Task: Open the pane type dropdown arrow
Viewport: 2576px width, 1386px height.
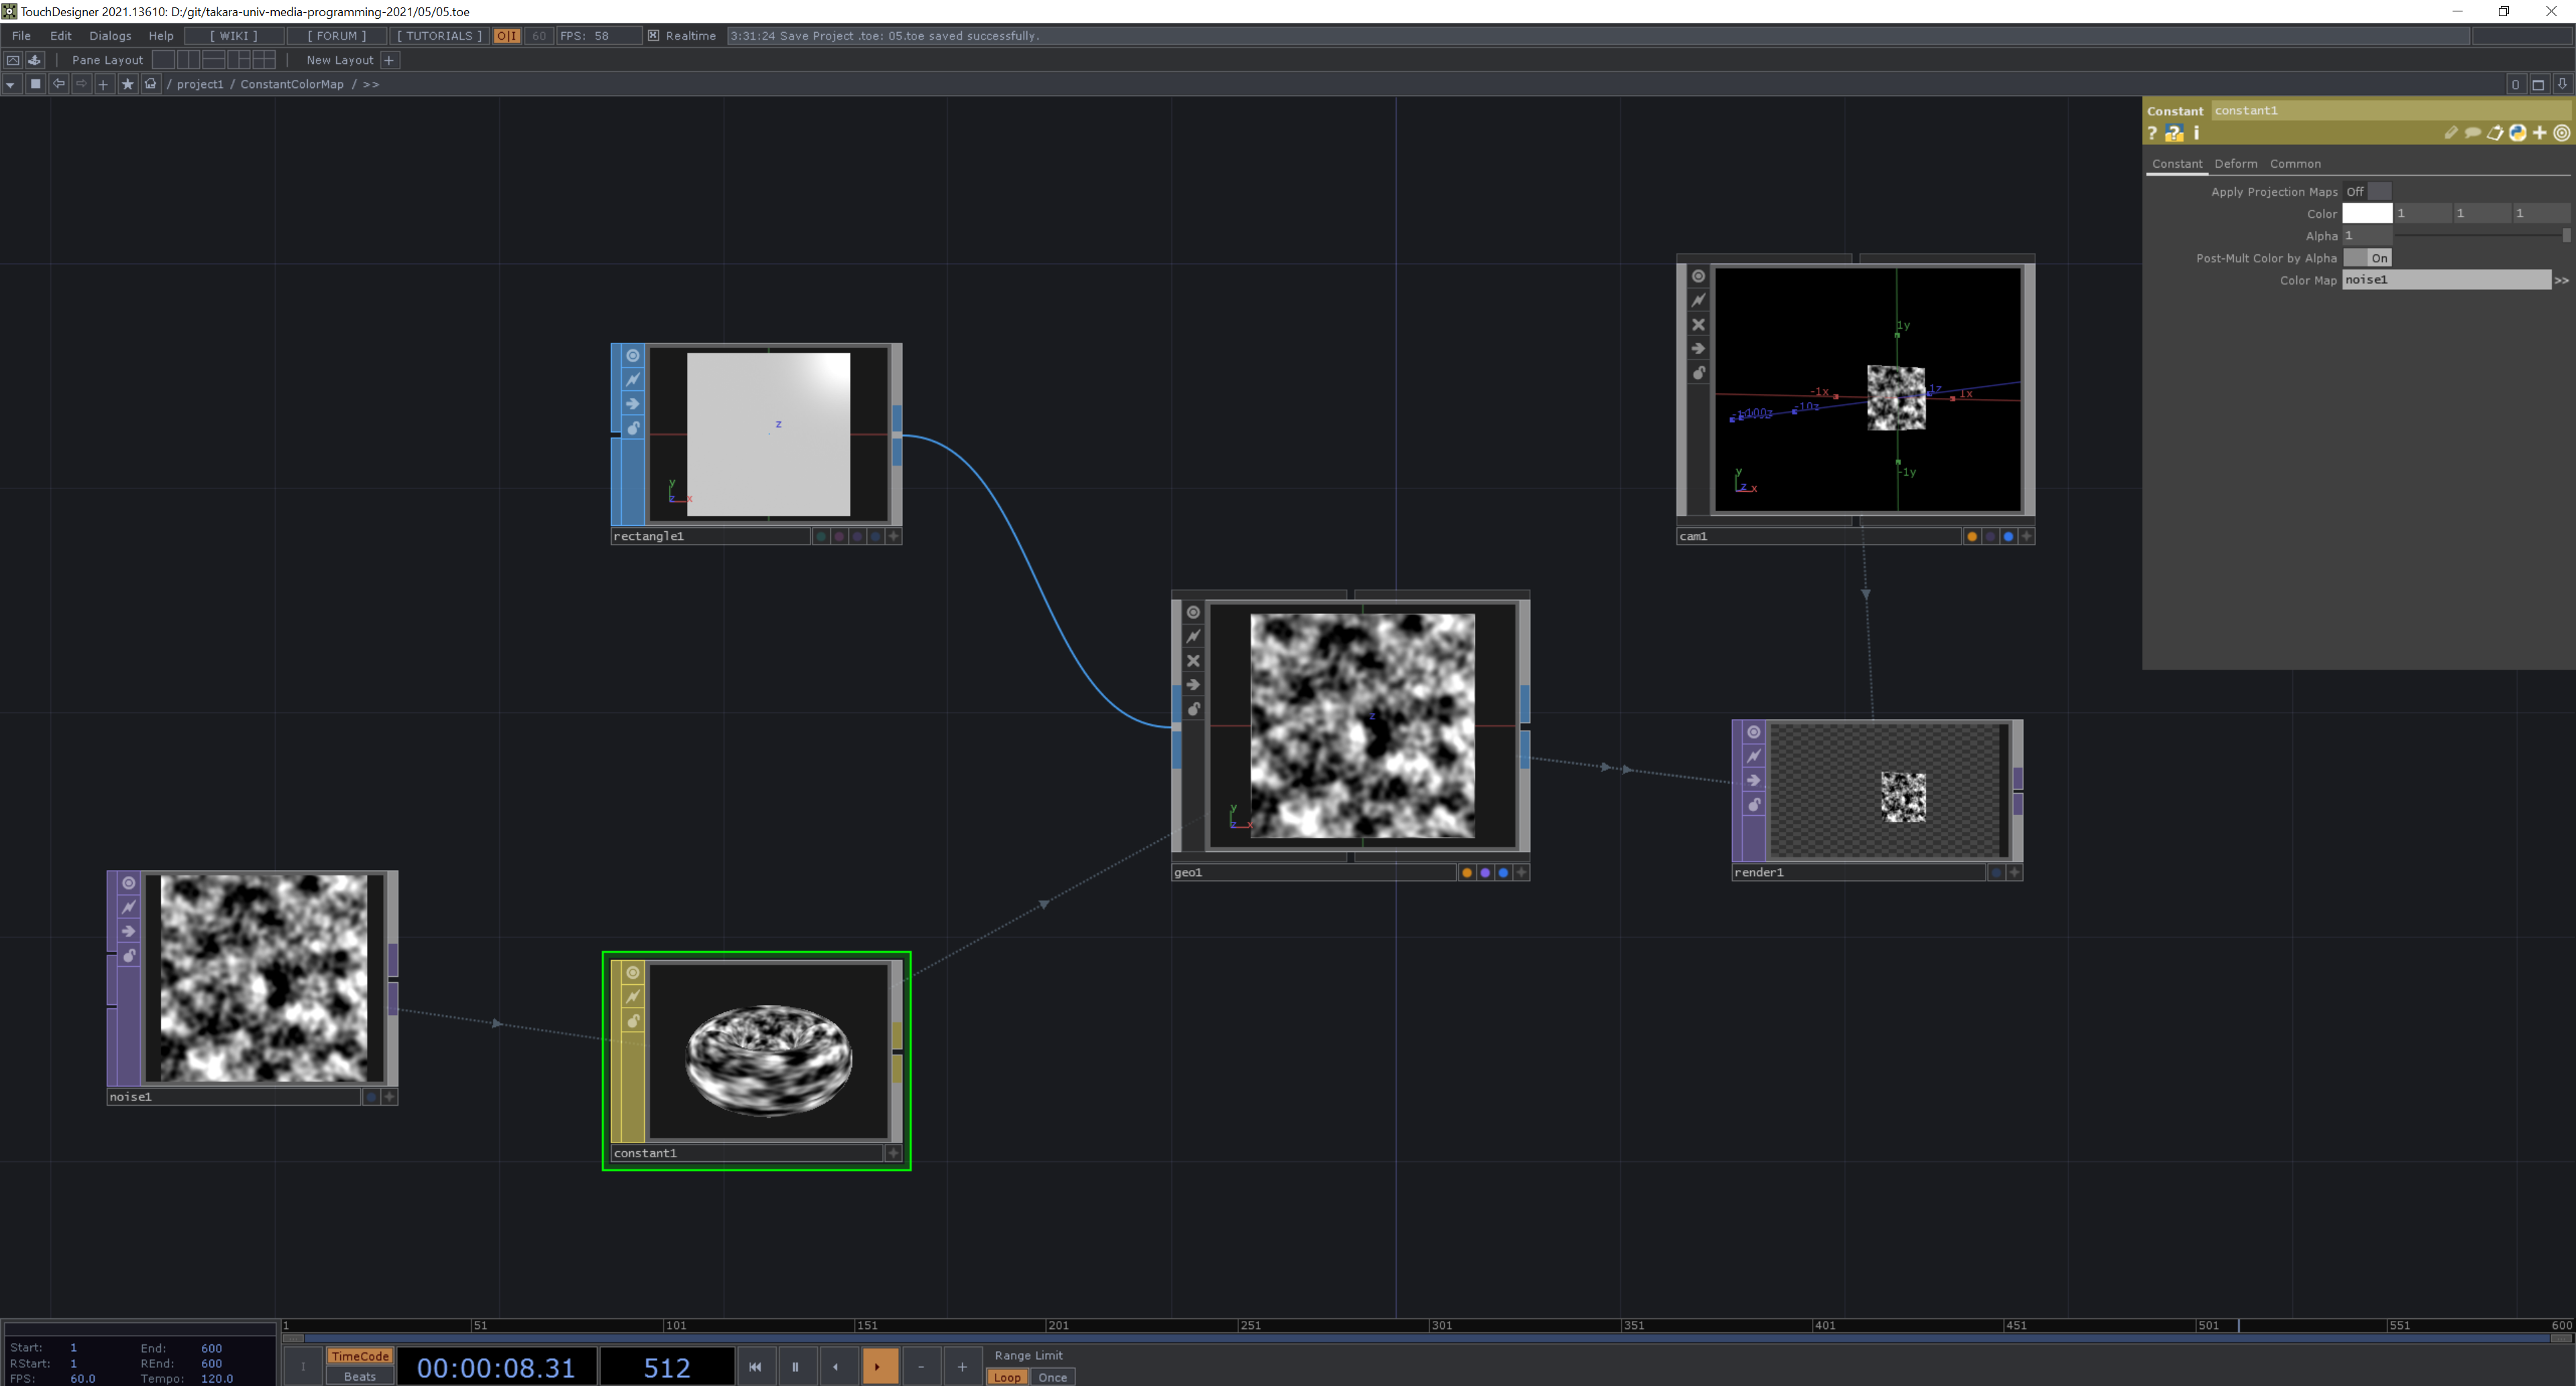Action: (x=11, y=84)
